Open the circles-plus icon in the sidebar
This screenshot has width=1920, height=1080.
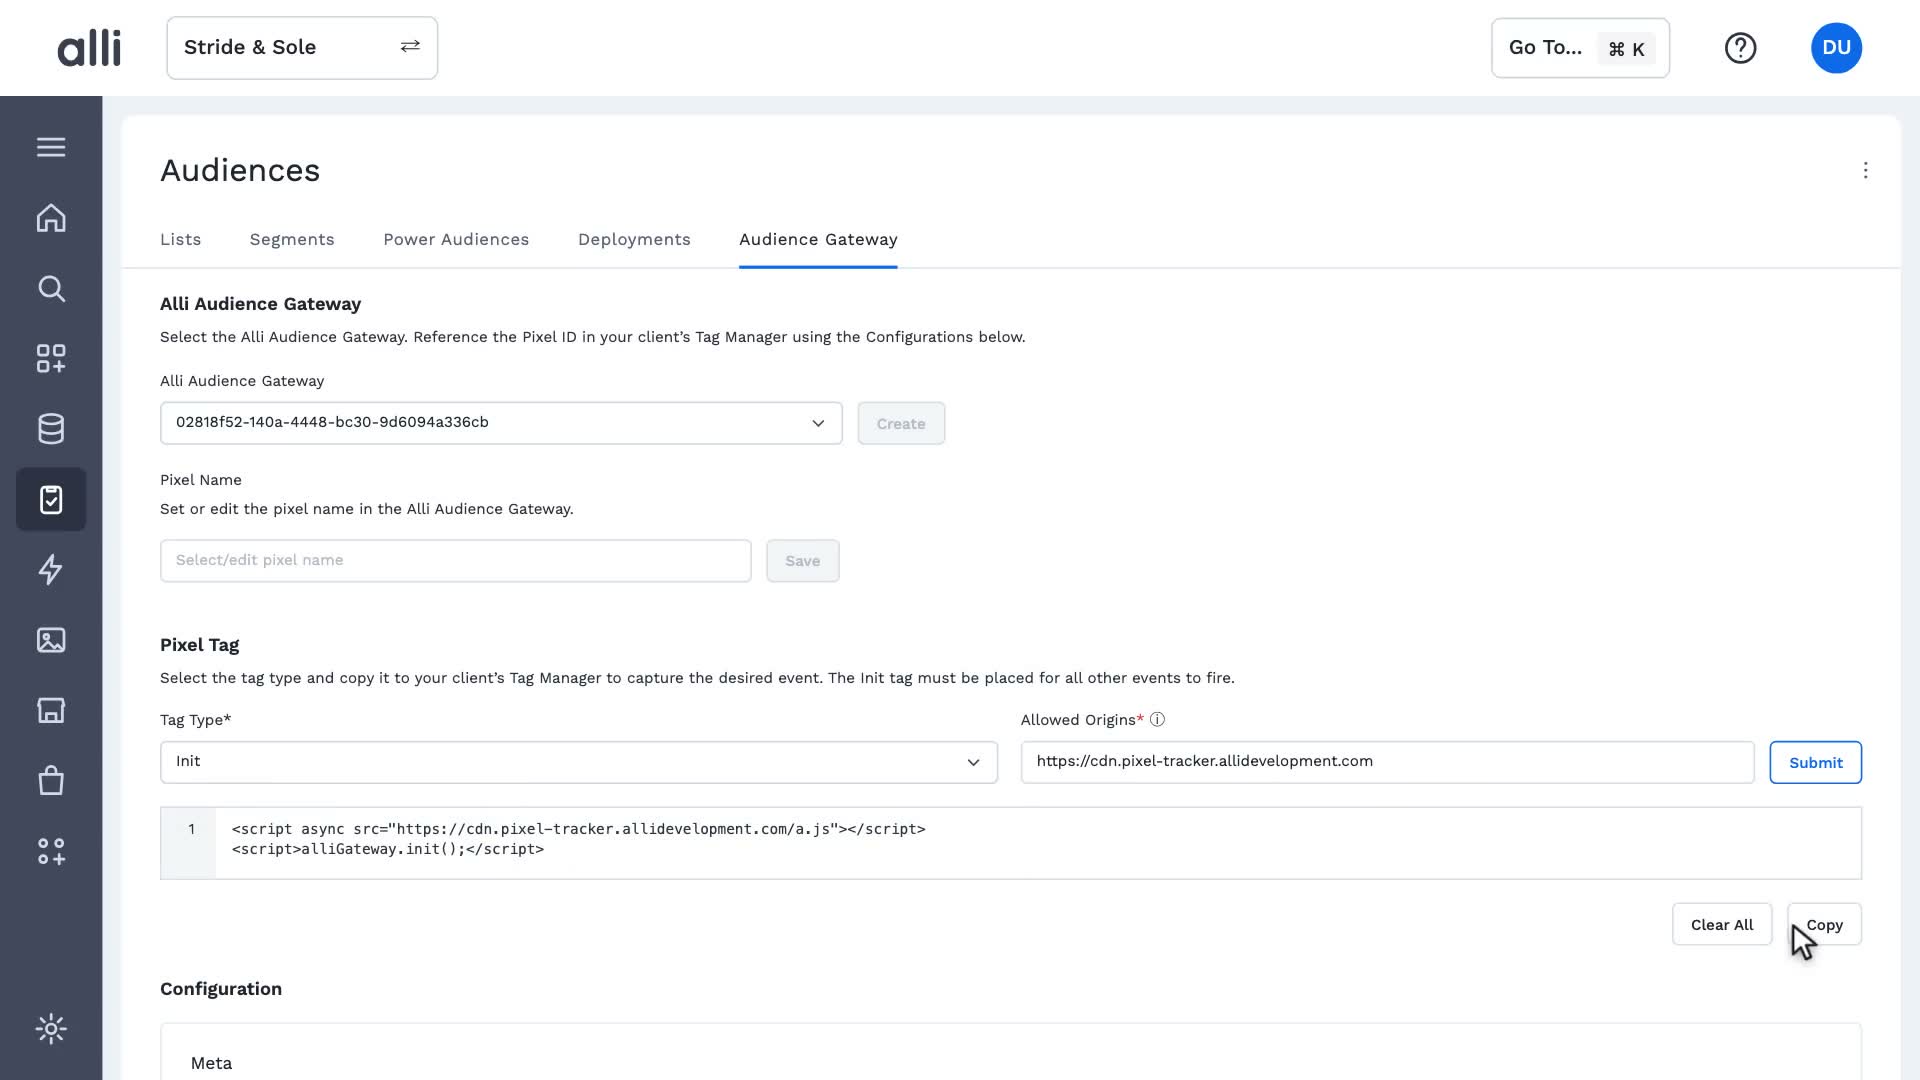[51, 851]
